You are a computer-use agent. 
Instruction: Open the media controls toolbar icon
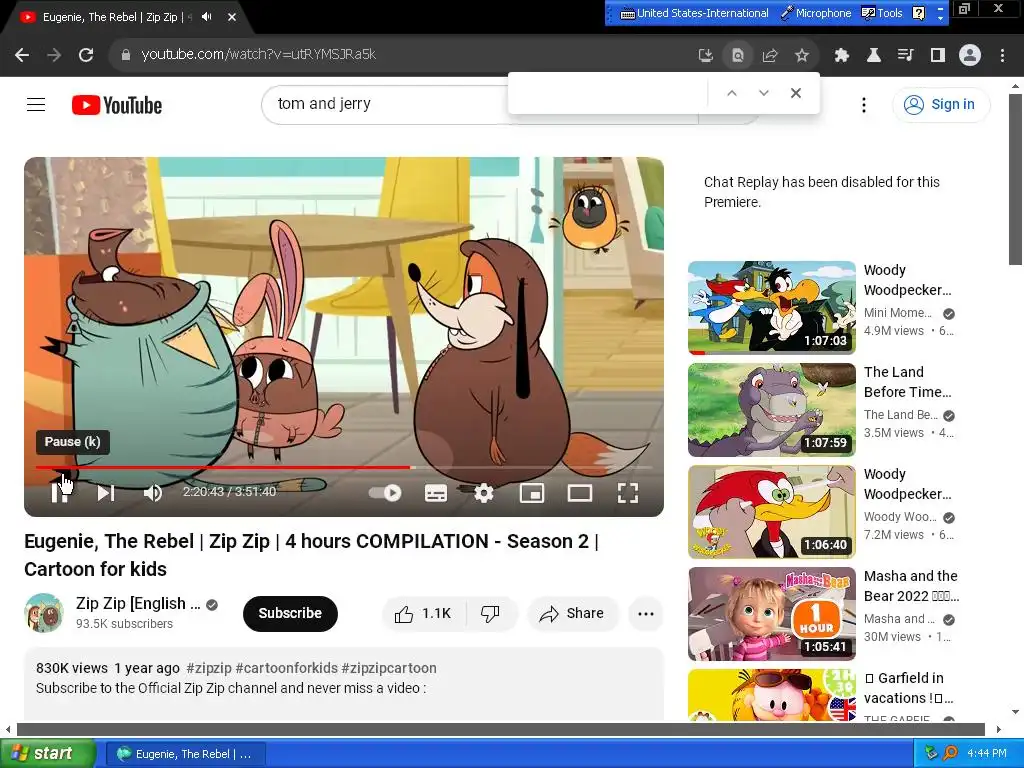[x=905, y=56]
